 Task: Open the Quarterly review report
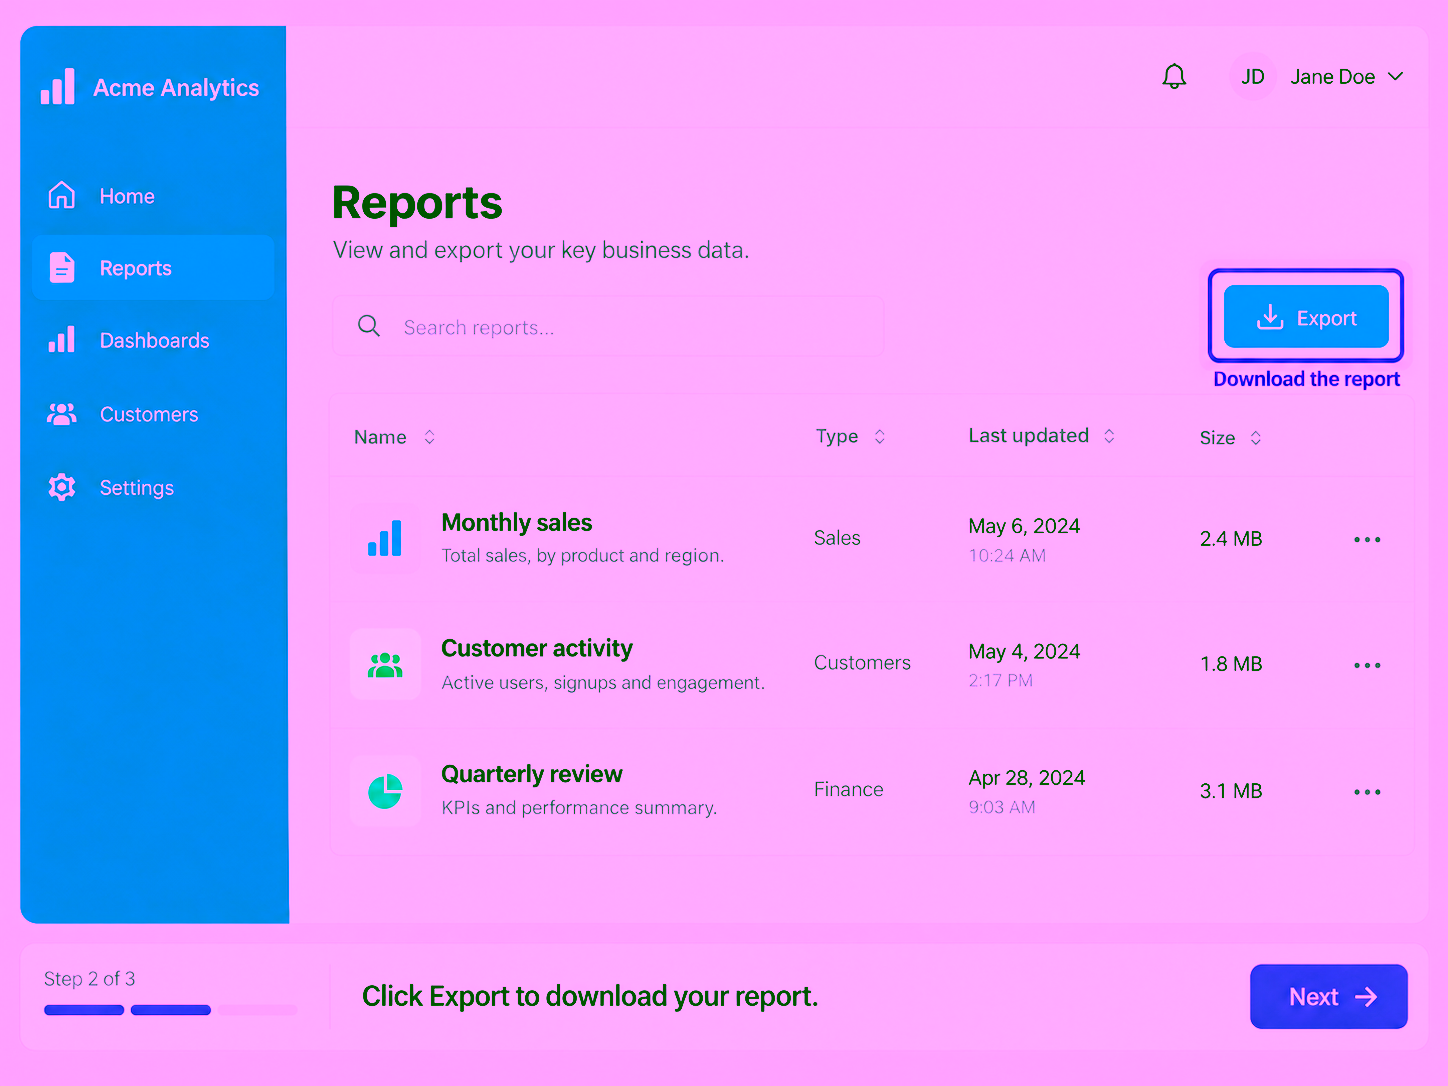pos(532,774)
